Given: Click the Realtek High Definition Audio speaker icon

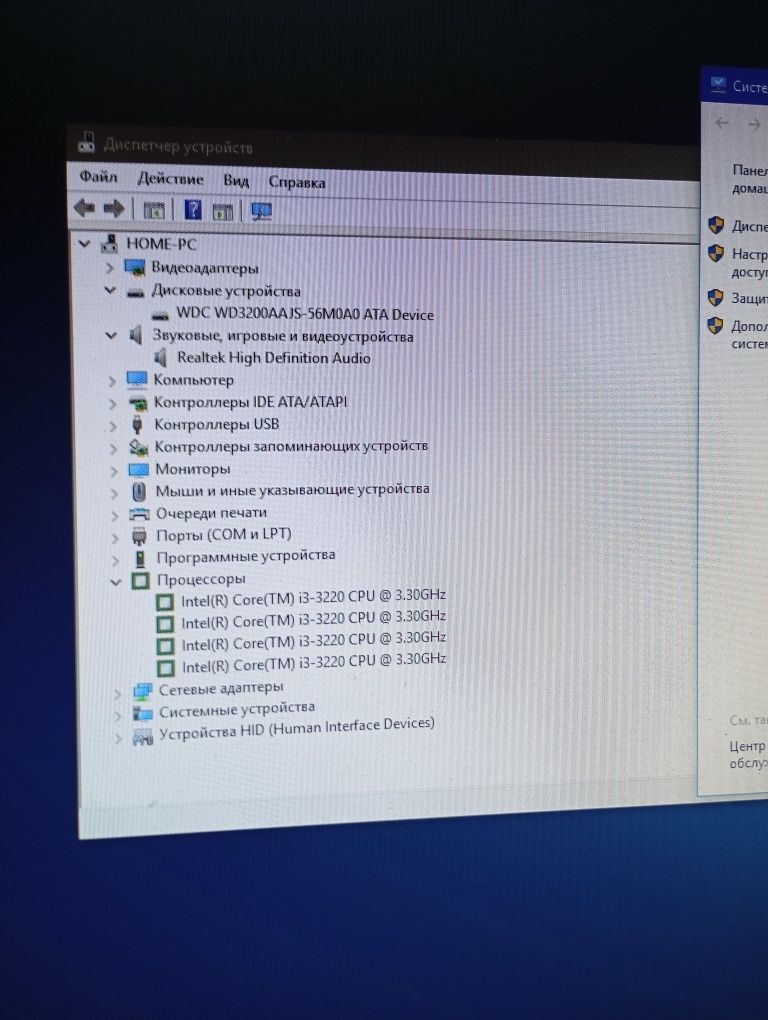Looking at the screenshot, I should (161, 358).
